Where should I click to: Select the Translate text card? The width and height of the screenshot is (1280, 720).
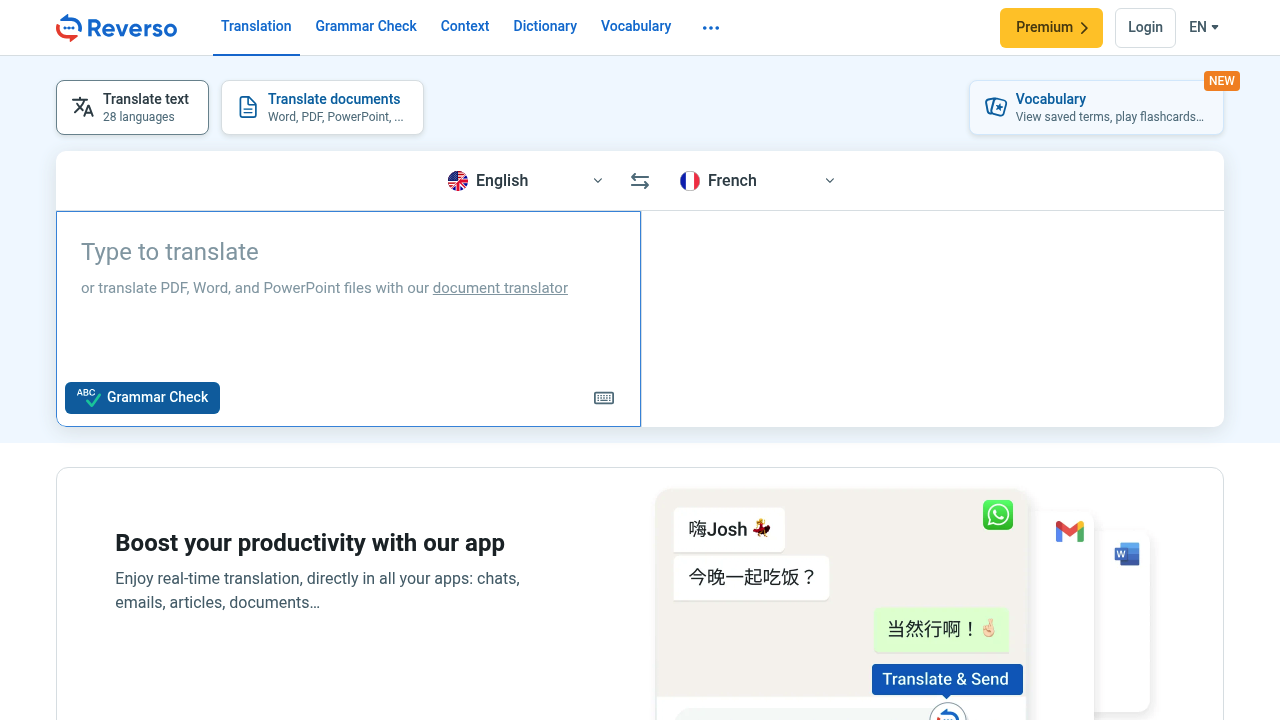click(x=132, y=107)
